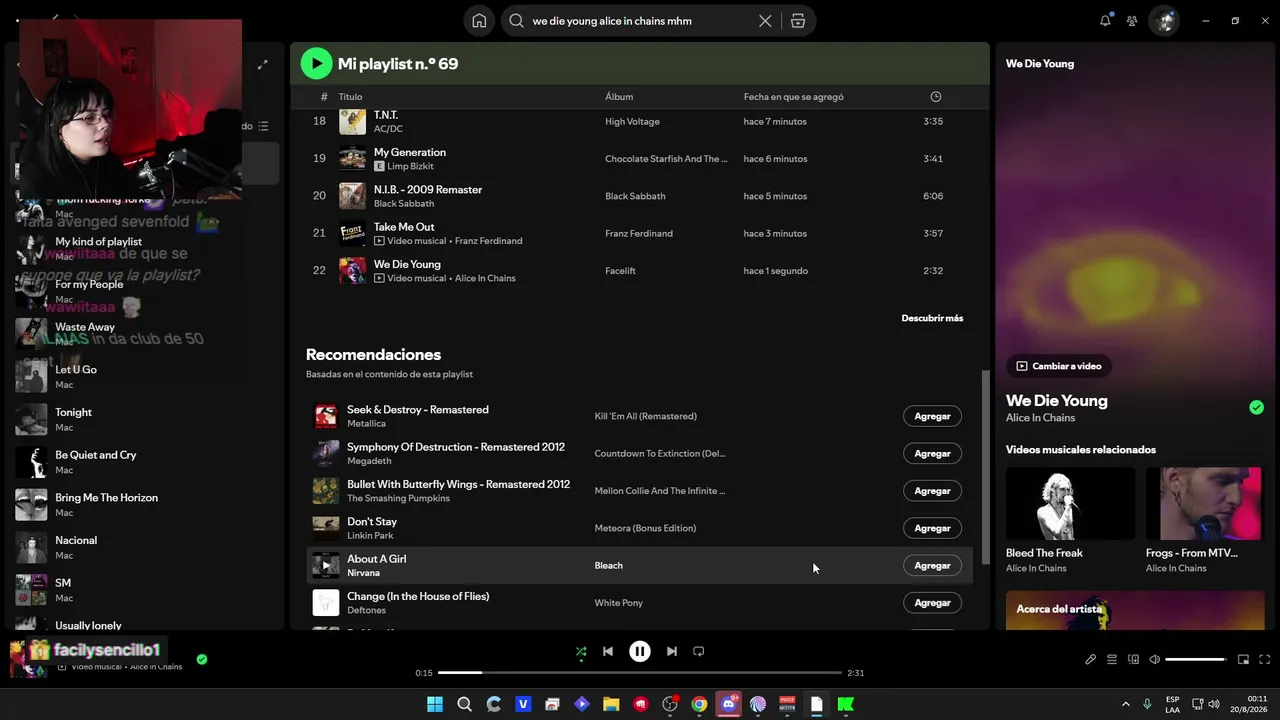1280x720 pixels.
Task: Open library list view options
Action: click(263, 126)
